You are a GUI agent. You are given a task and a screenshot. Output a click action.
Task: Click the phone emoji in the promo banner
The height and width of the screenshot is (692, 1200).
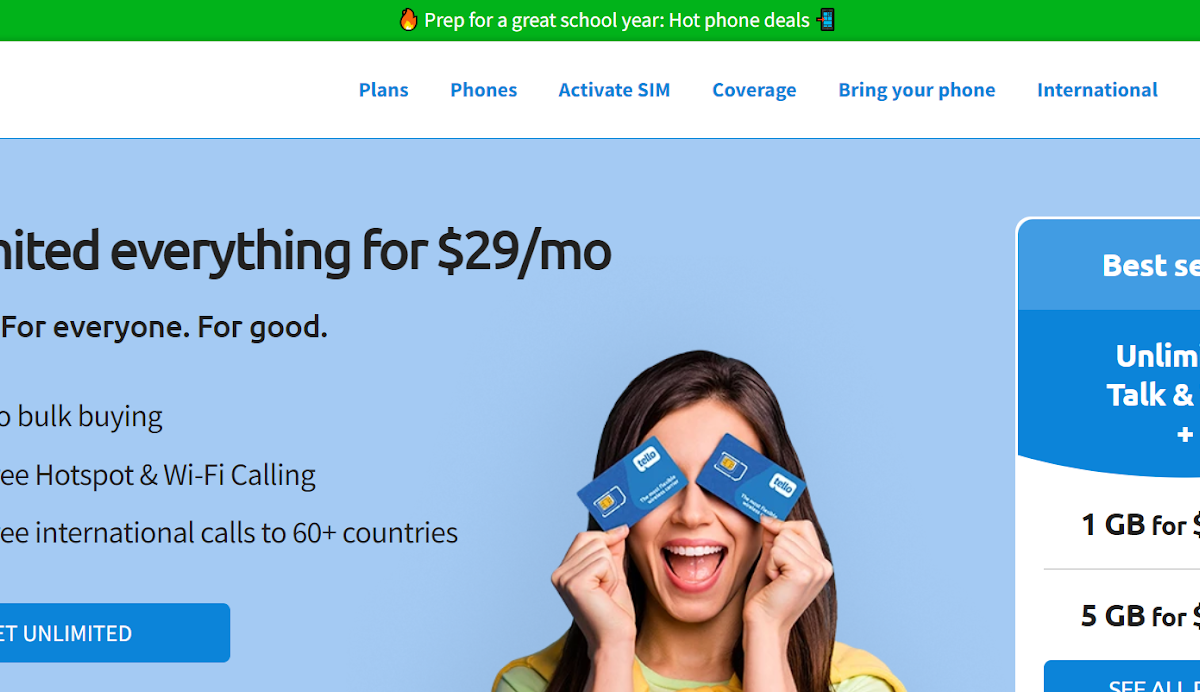coord(825,20)
